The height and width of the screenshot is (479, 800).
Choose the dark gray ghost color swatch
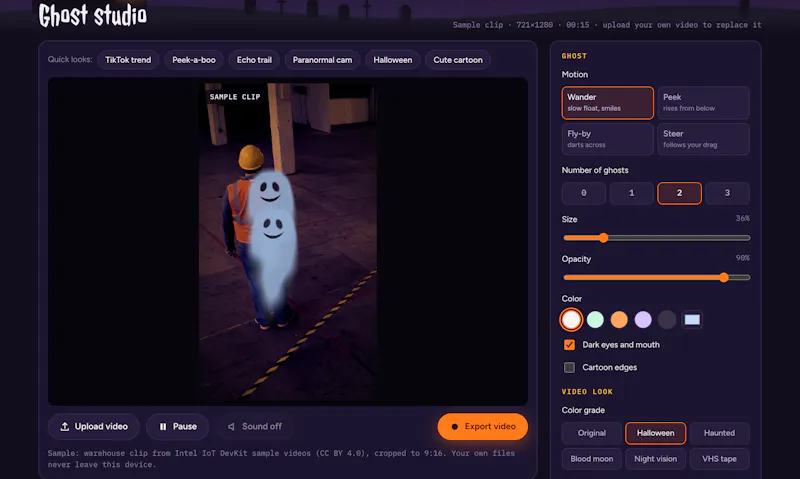tap(667, 320)
